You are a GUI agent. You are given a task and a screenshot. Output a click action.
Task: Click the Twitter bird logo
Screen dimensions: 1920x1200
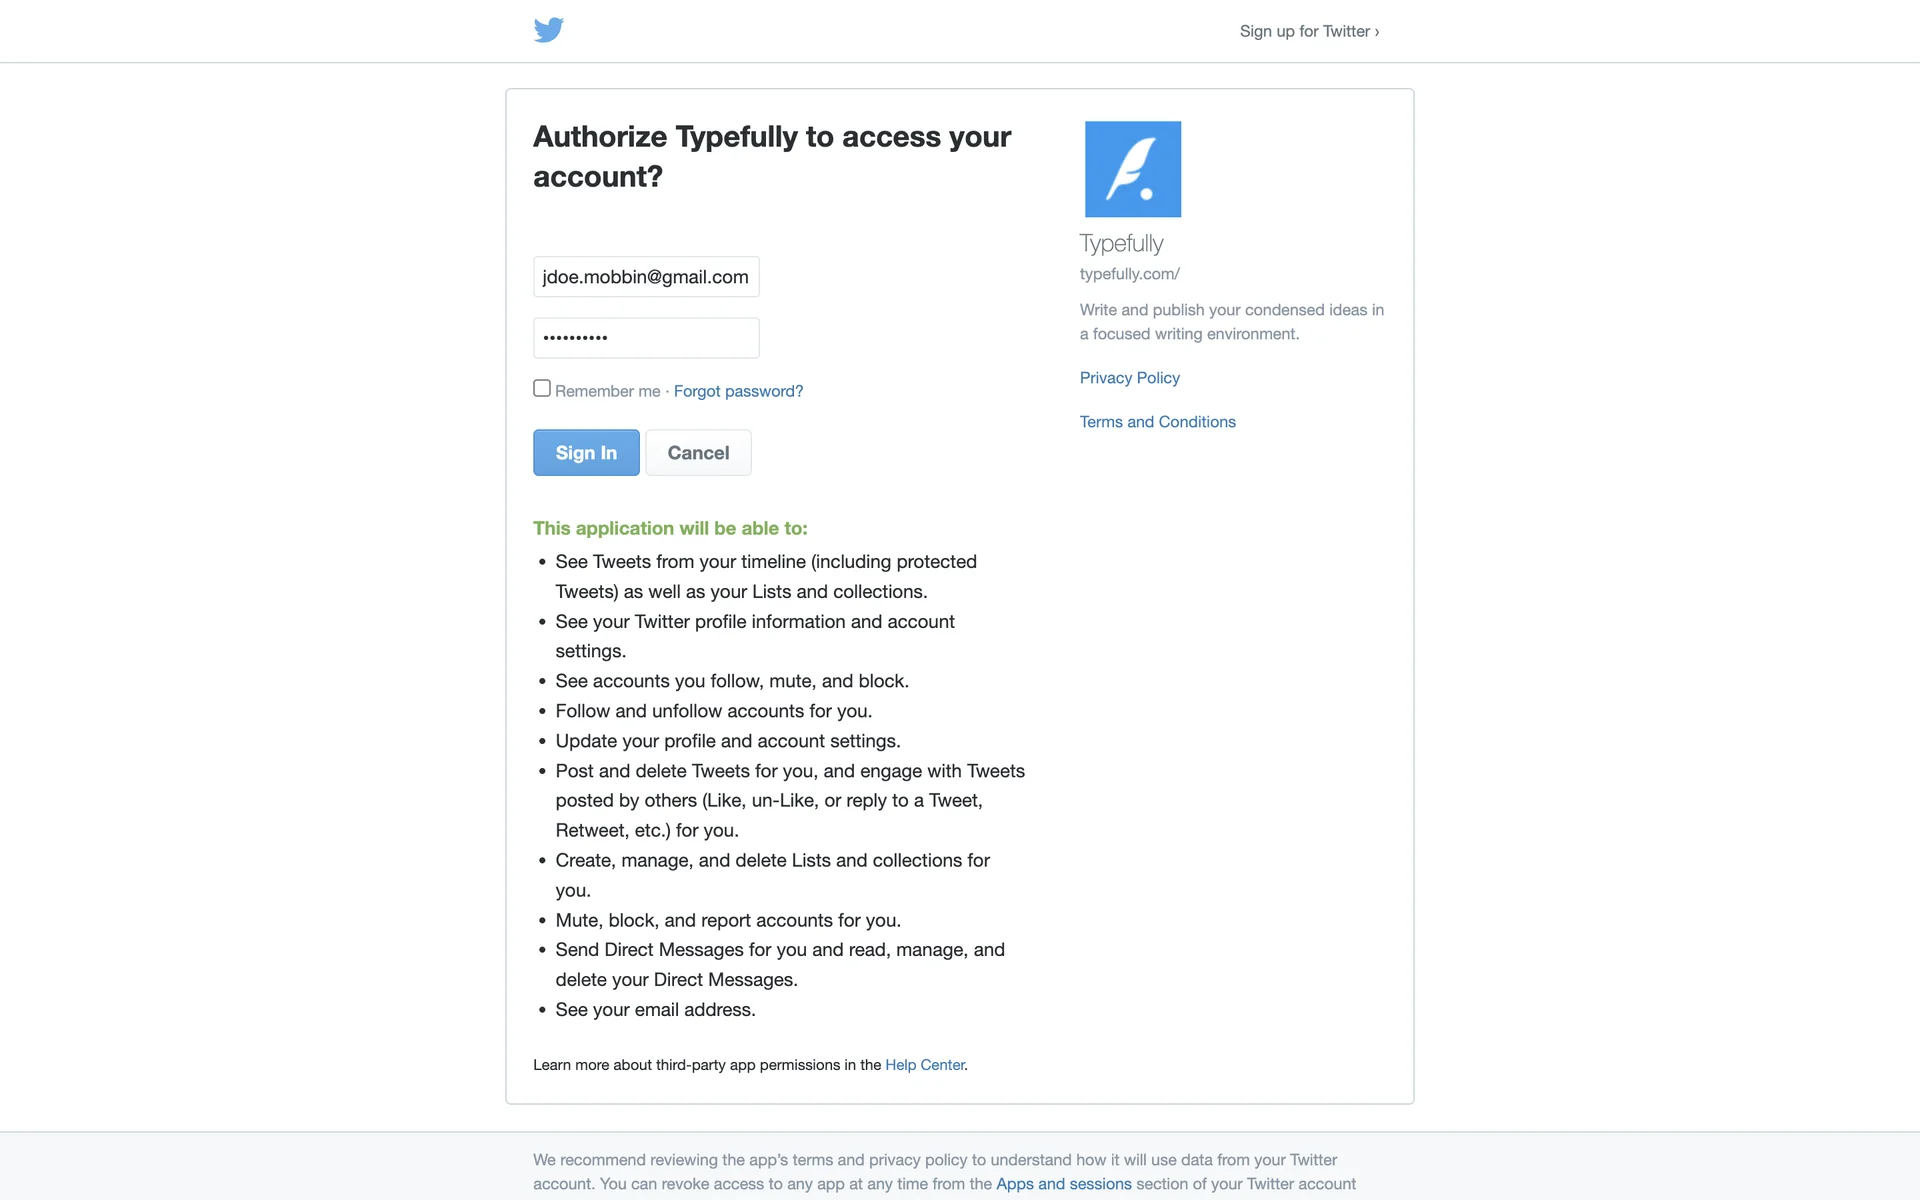point(548,30)
